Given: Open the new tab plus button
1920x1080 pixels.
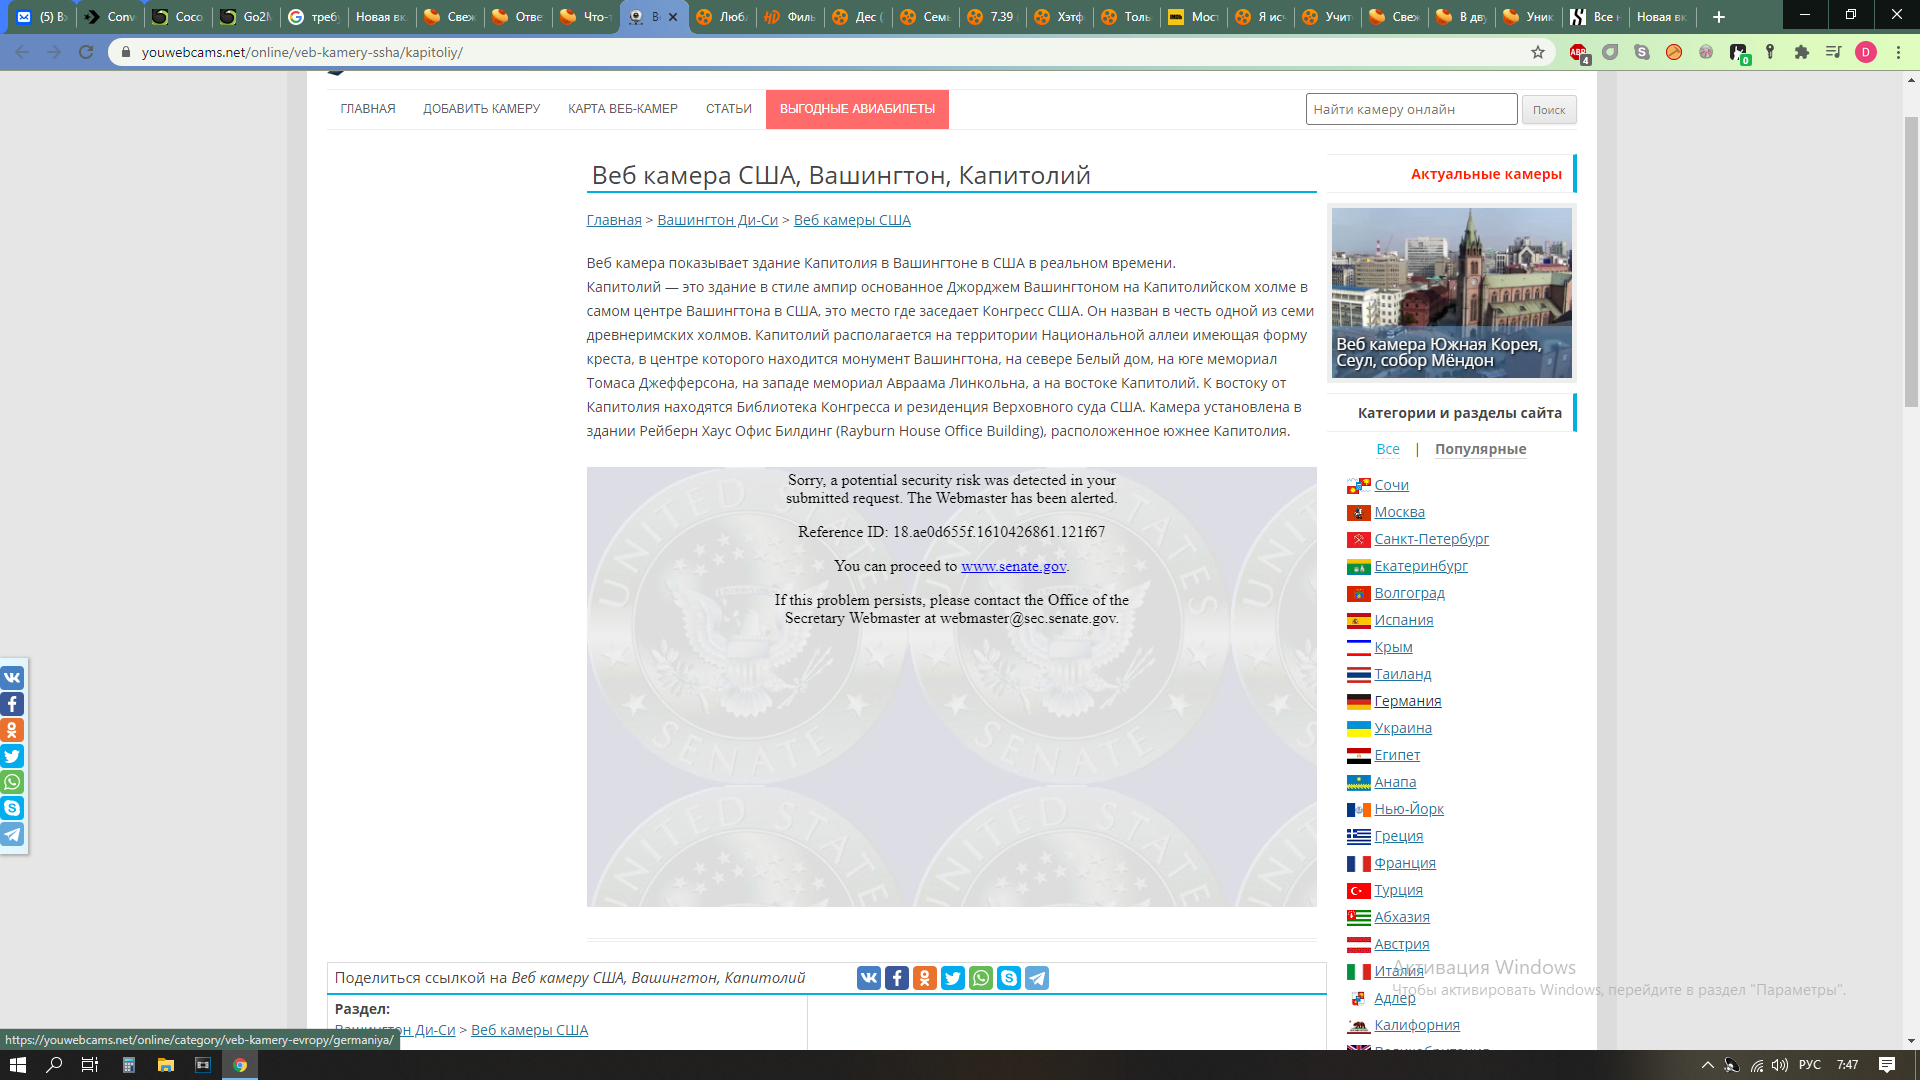Looking at the screenshot, I should [1719, 17].
